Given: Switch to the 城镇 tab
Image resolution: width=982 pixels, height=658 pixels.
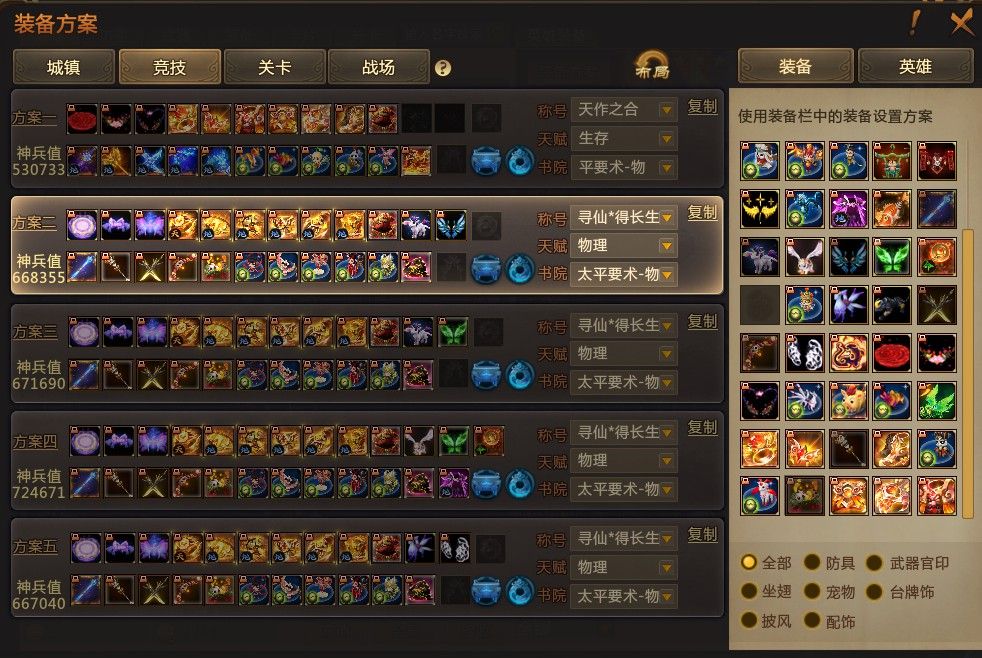Looking at the screenshot, I should point(64,67).
